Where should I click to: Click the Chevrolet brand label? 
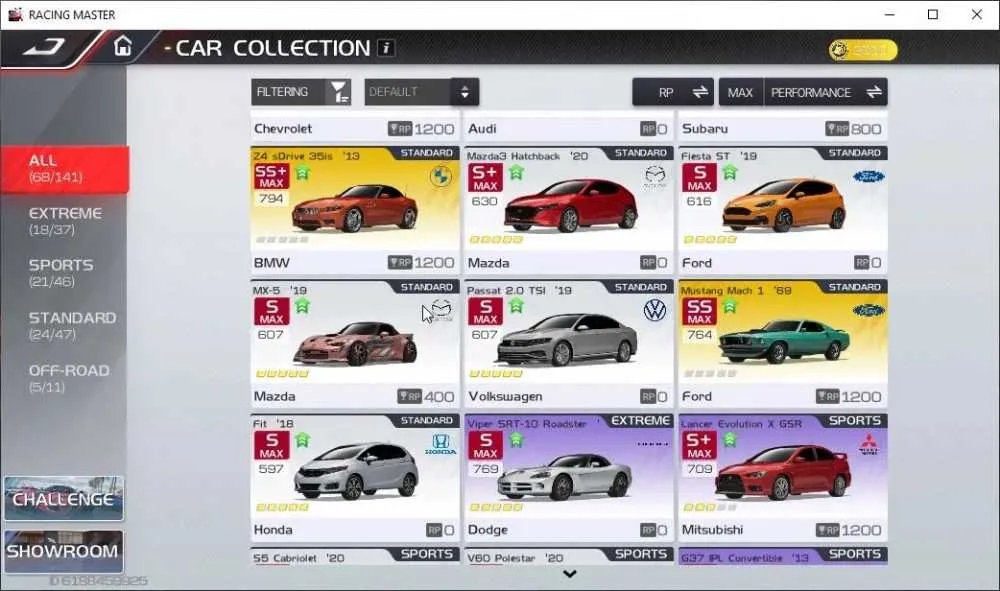click(283, 128)
